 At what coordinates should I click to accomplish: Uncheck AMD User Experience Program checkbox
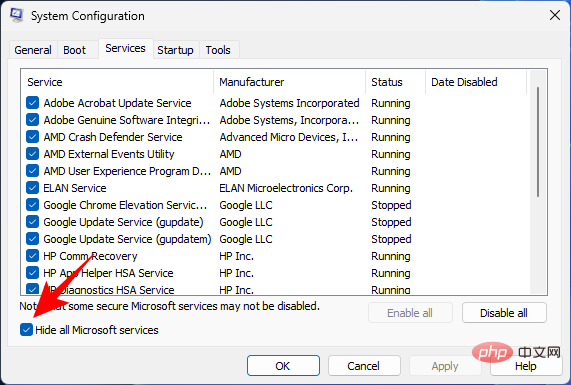[32, 171]
